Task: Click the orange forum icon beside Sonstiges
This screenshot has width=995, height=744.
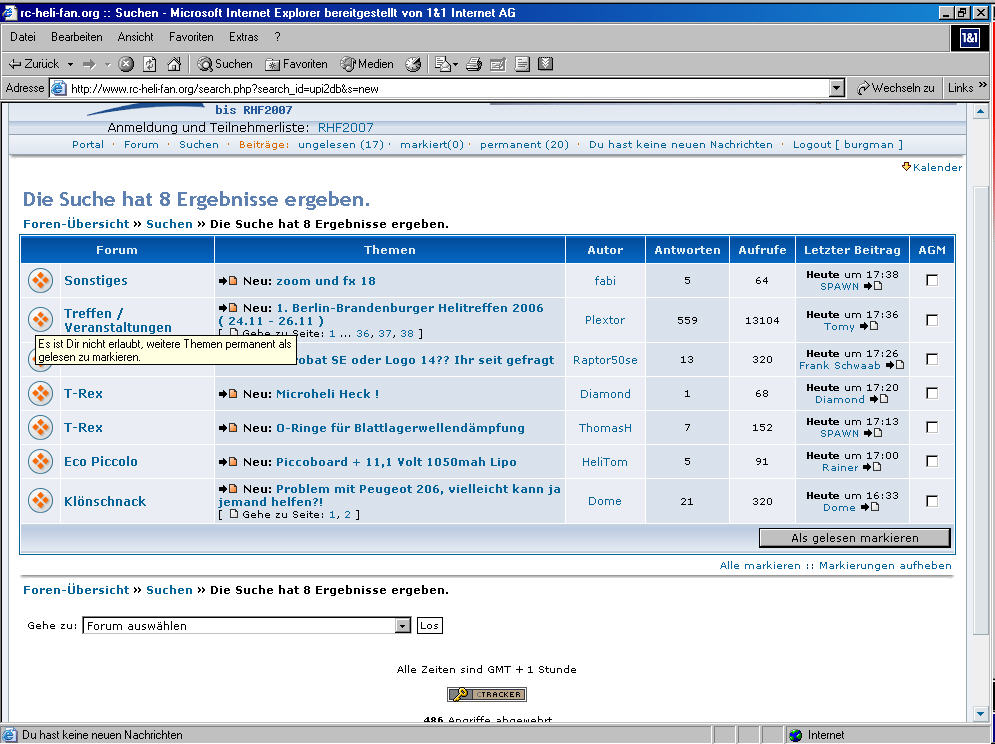Action: click(41, 280)
